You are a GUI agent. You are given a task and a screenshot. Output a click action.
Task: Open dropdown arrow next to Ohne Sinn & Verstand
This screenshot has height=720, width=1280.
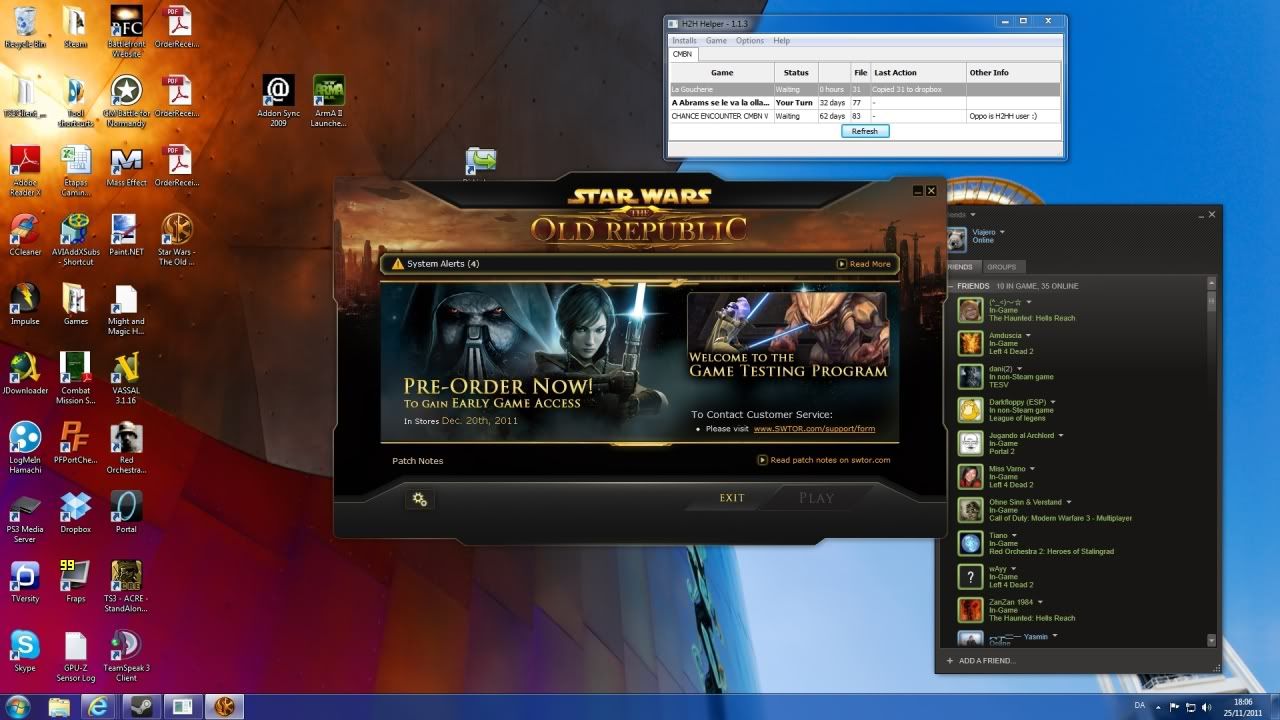coord(1069,502)
